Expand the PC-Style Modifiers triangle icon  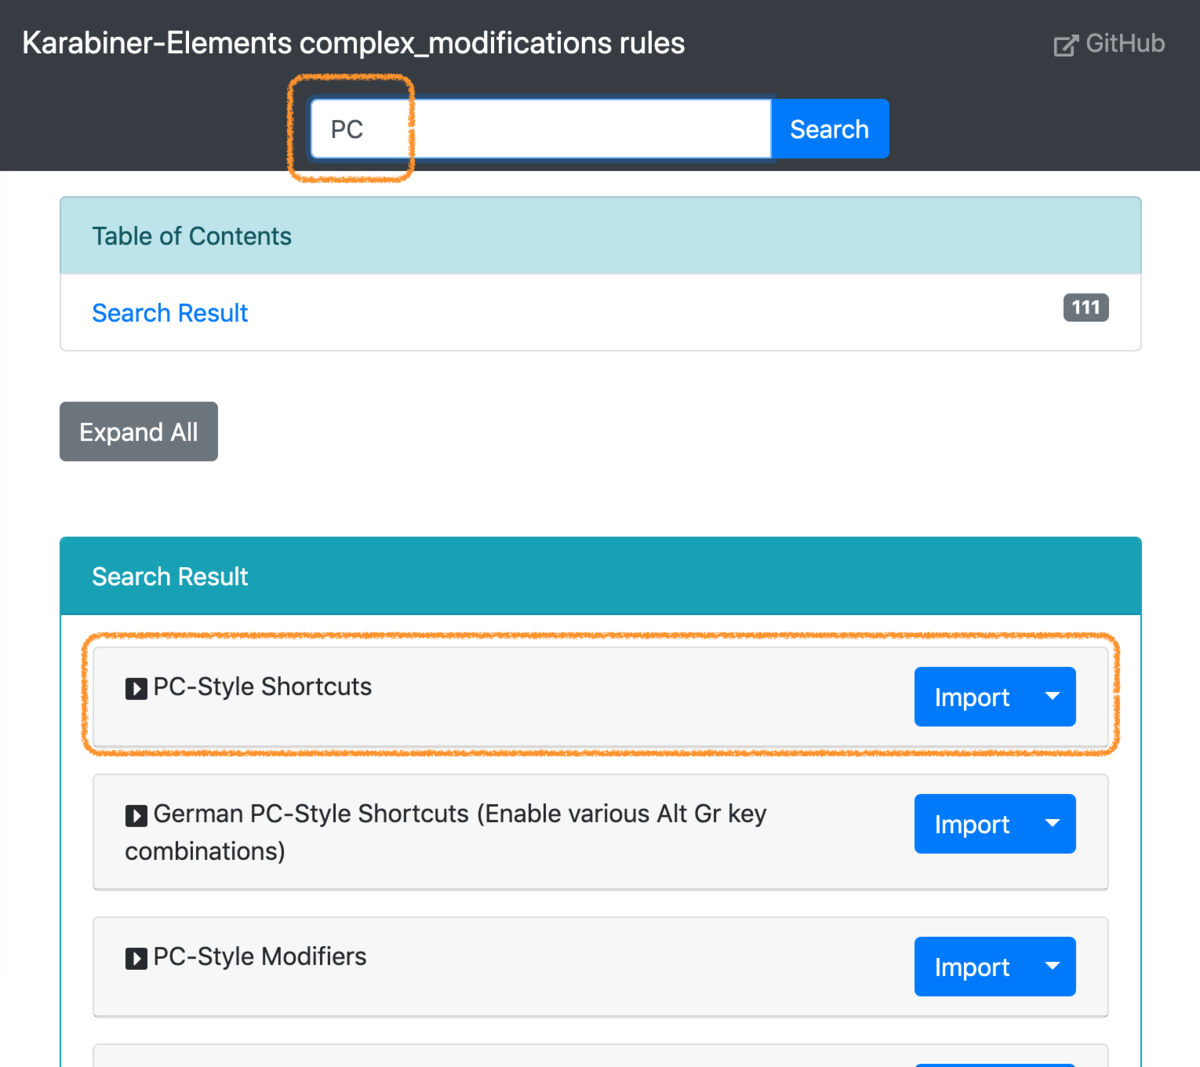coord(136,959)
